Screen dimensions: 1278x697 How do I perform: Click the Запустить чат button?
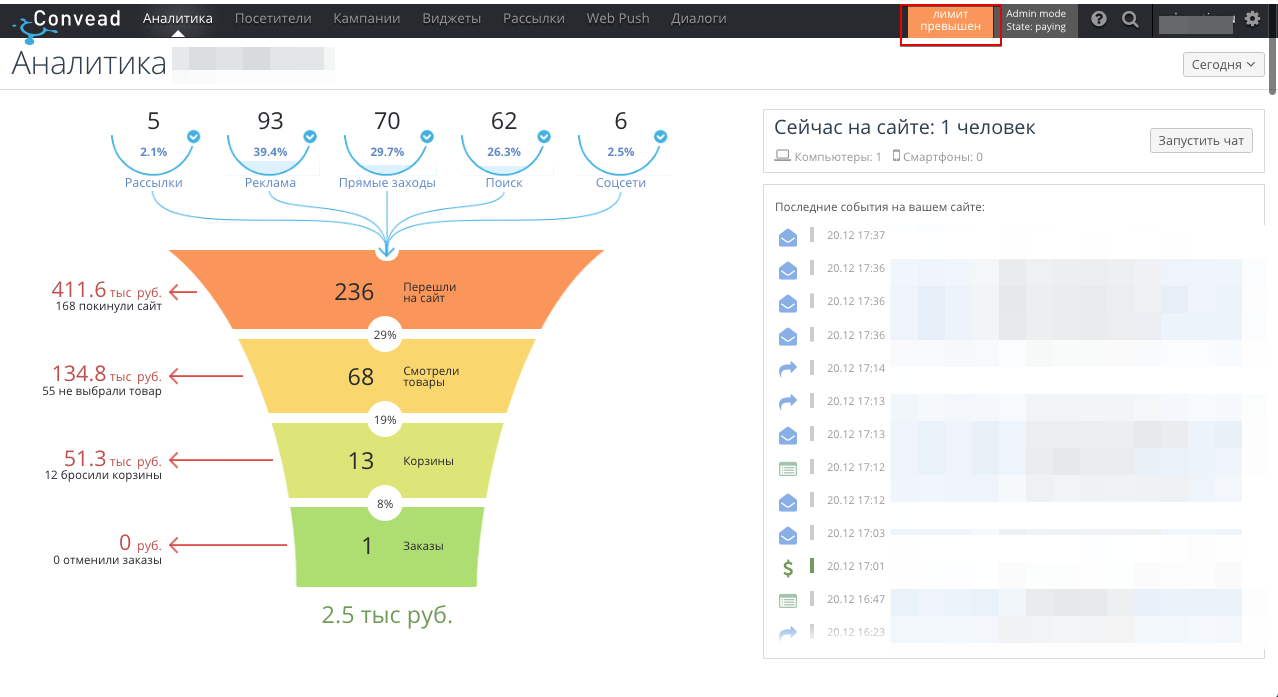(x=1200, y=141)
